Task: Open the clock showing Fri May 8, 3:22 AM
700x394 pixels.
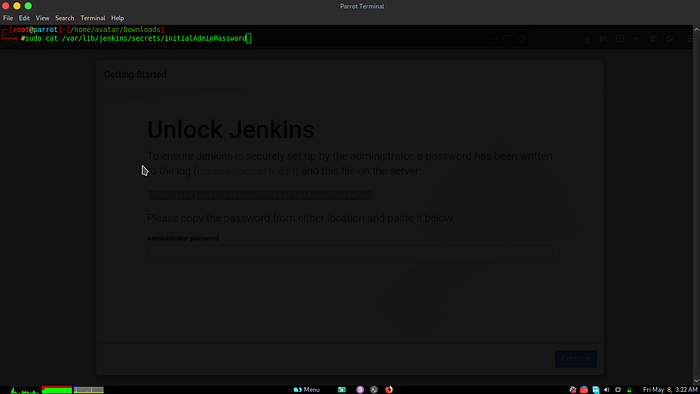Action: 670,390
